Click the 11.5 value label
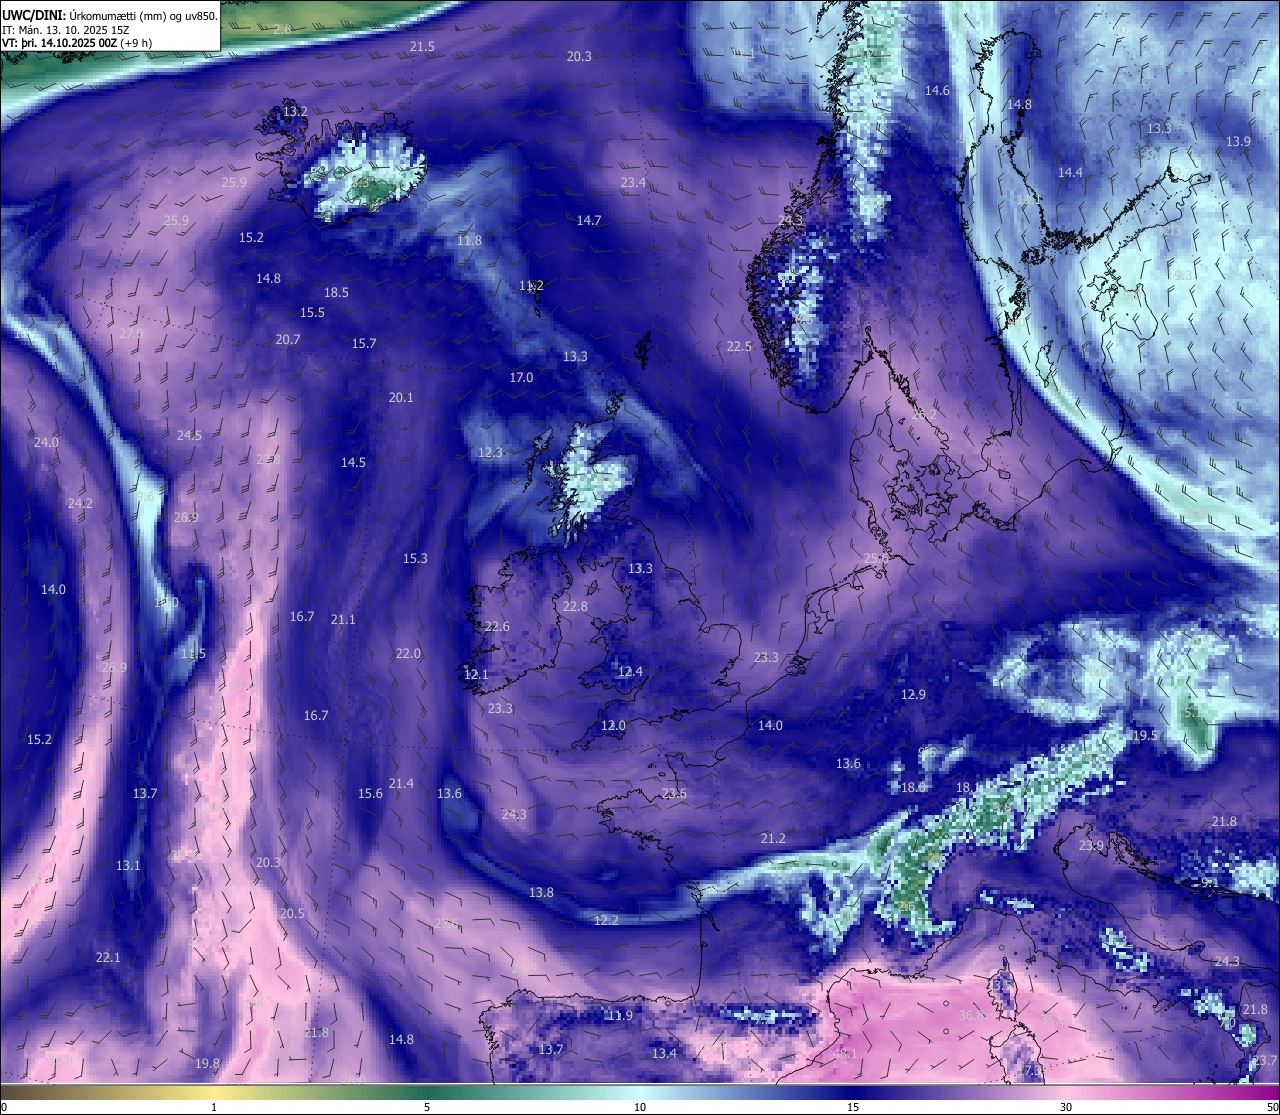 pos(193,654)
